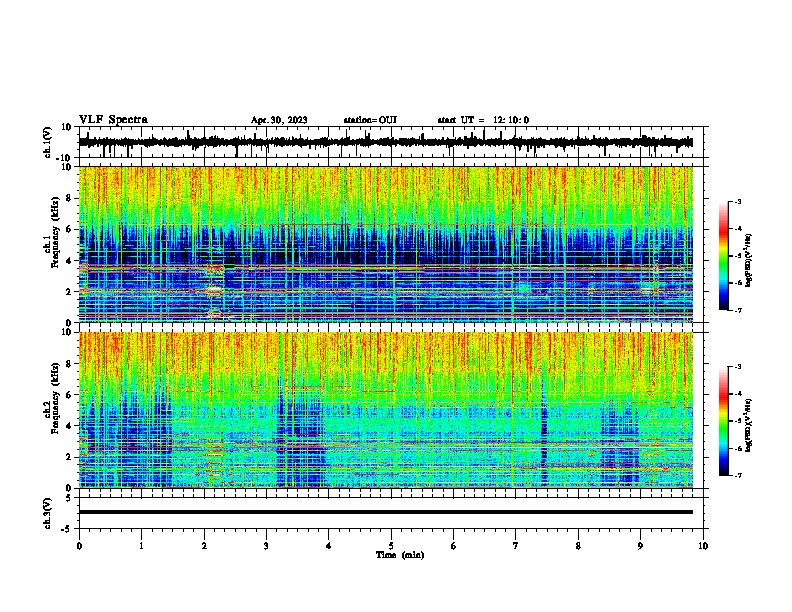Screen dimensions: 792x612
Task: Click time axis tick label "4"
Action: point(329,546)
